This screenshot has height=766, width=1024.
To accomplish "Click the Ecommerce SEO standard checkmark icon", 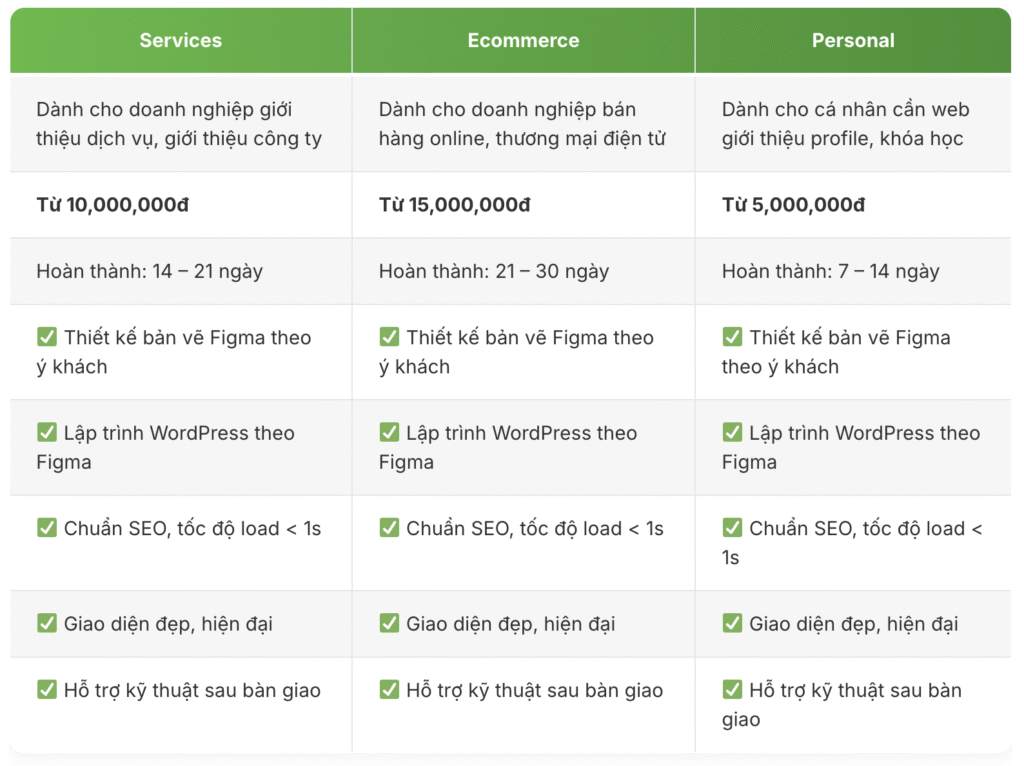I will point(389,528).
